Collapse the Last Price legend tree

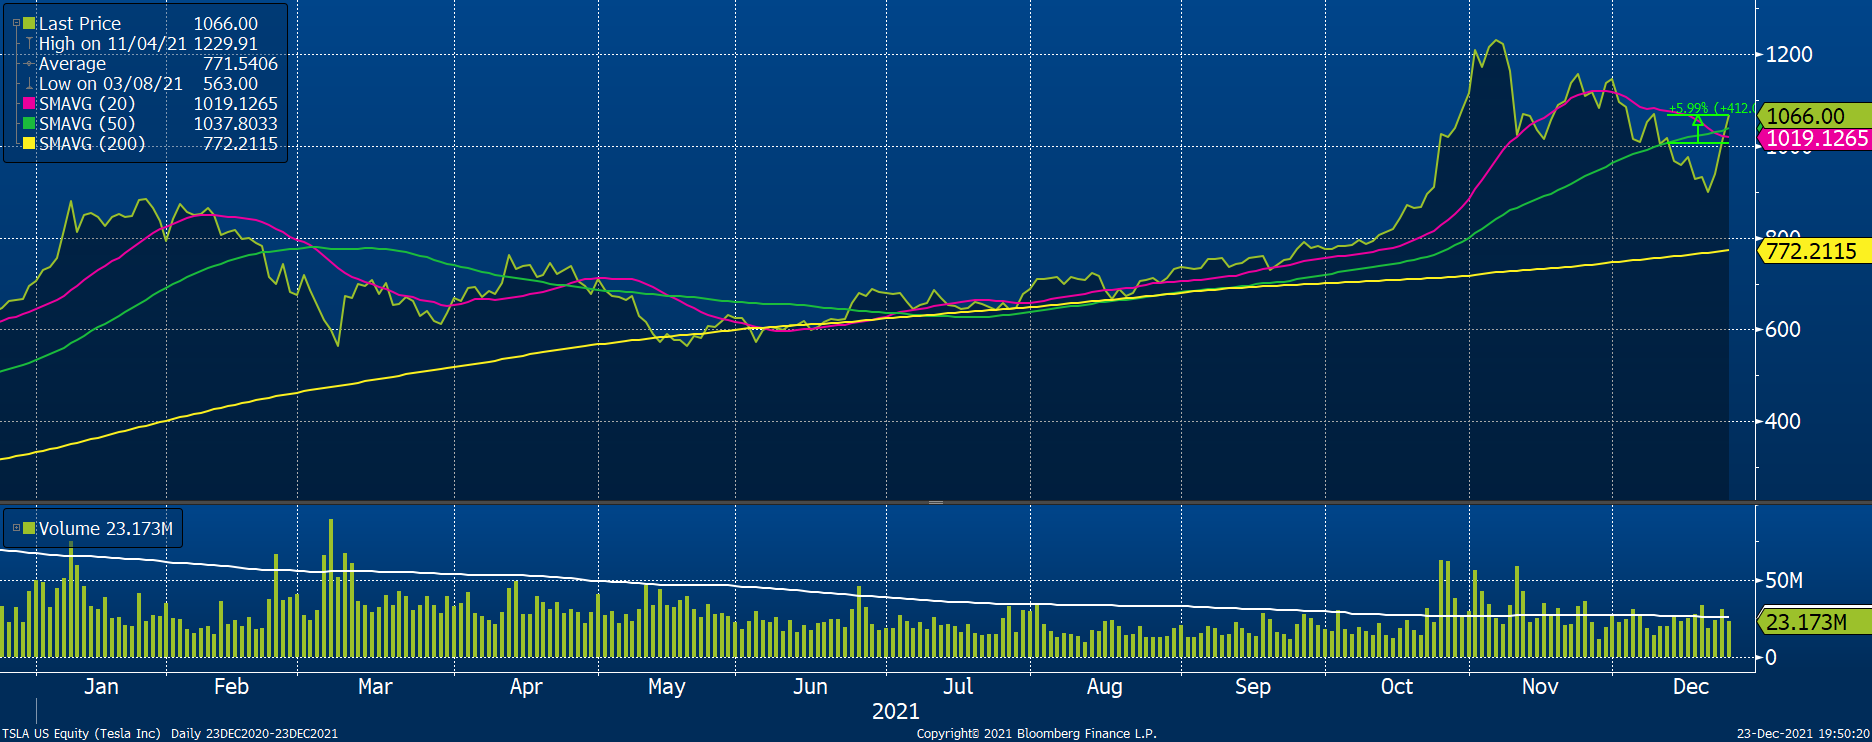16,23
